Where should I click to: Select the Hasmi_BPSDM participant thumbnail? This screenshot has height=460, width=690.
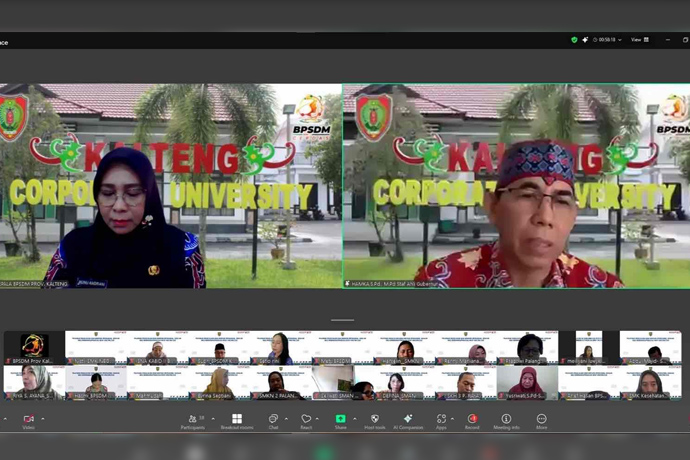[x=96, y=383]
